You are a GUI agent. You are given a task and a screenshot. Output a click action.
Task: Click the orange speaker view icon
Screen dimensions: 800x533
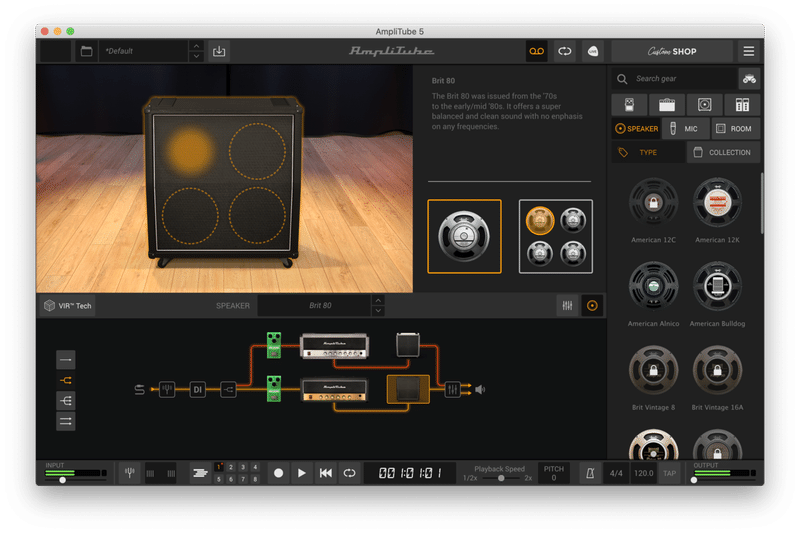[x=592, y=306]
